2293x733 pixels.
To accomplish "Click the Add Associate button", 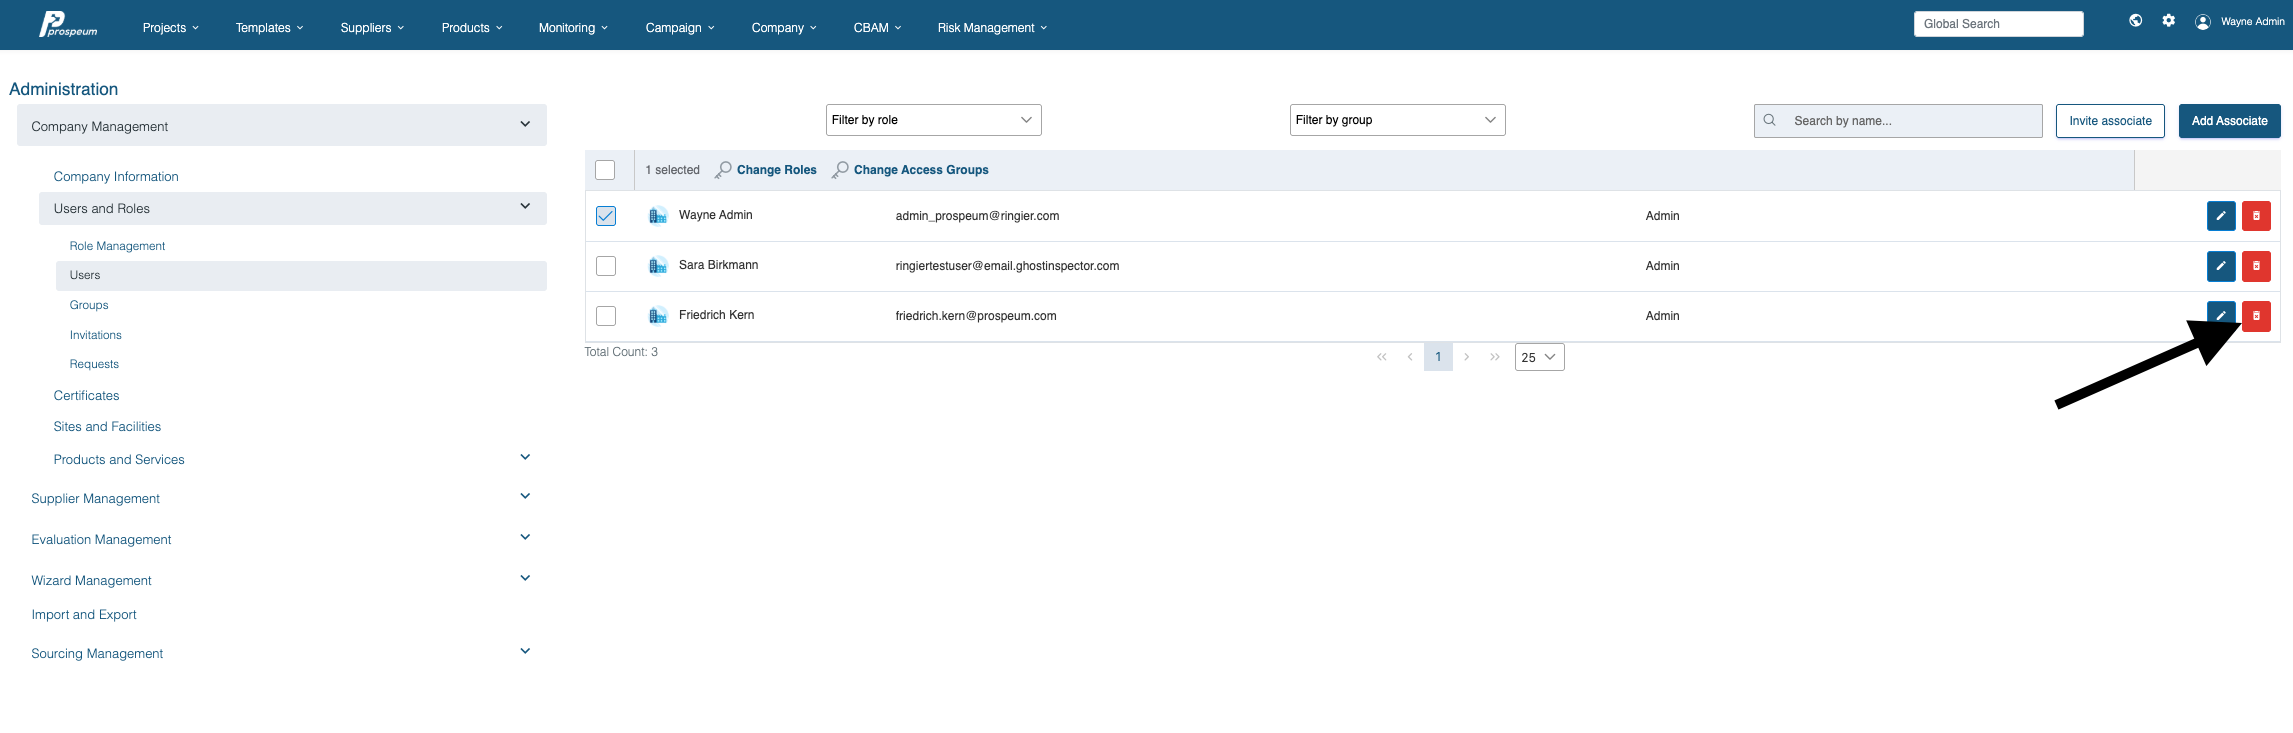I will pyautogui.click(x=2230, y=121).
